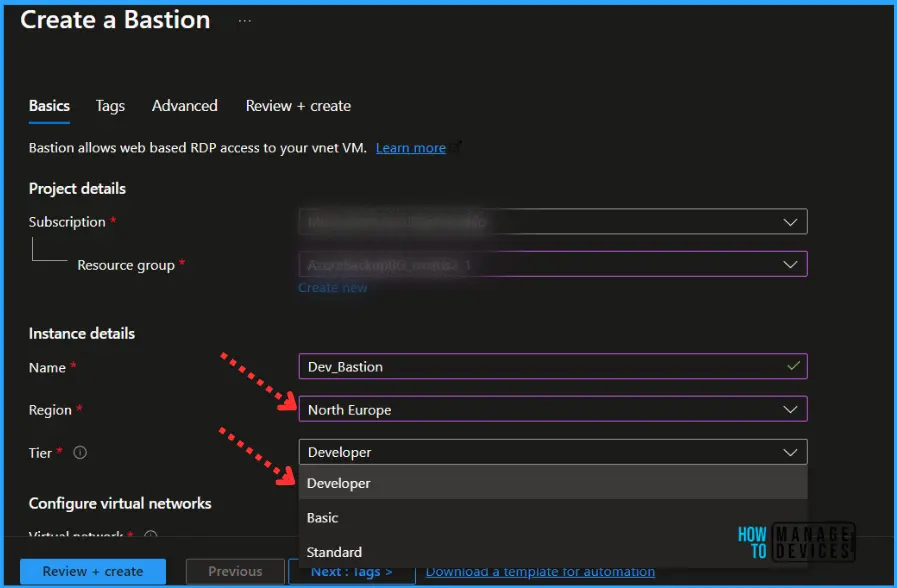This screenshot has width=897, height=588.
Task: Click the Region field chevron arrow
Action: 790,410
